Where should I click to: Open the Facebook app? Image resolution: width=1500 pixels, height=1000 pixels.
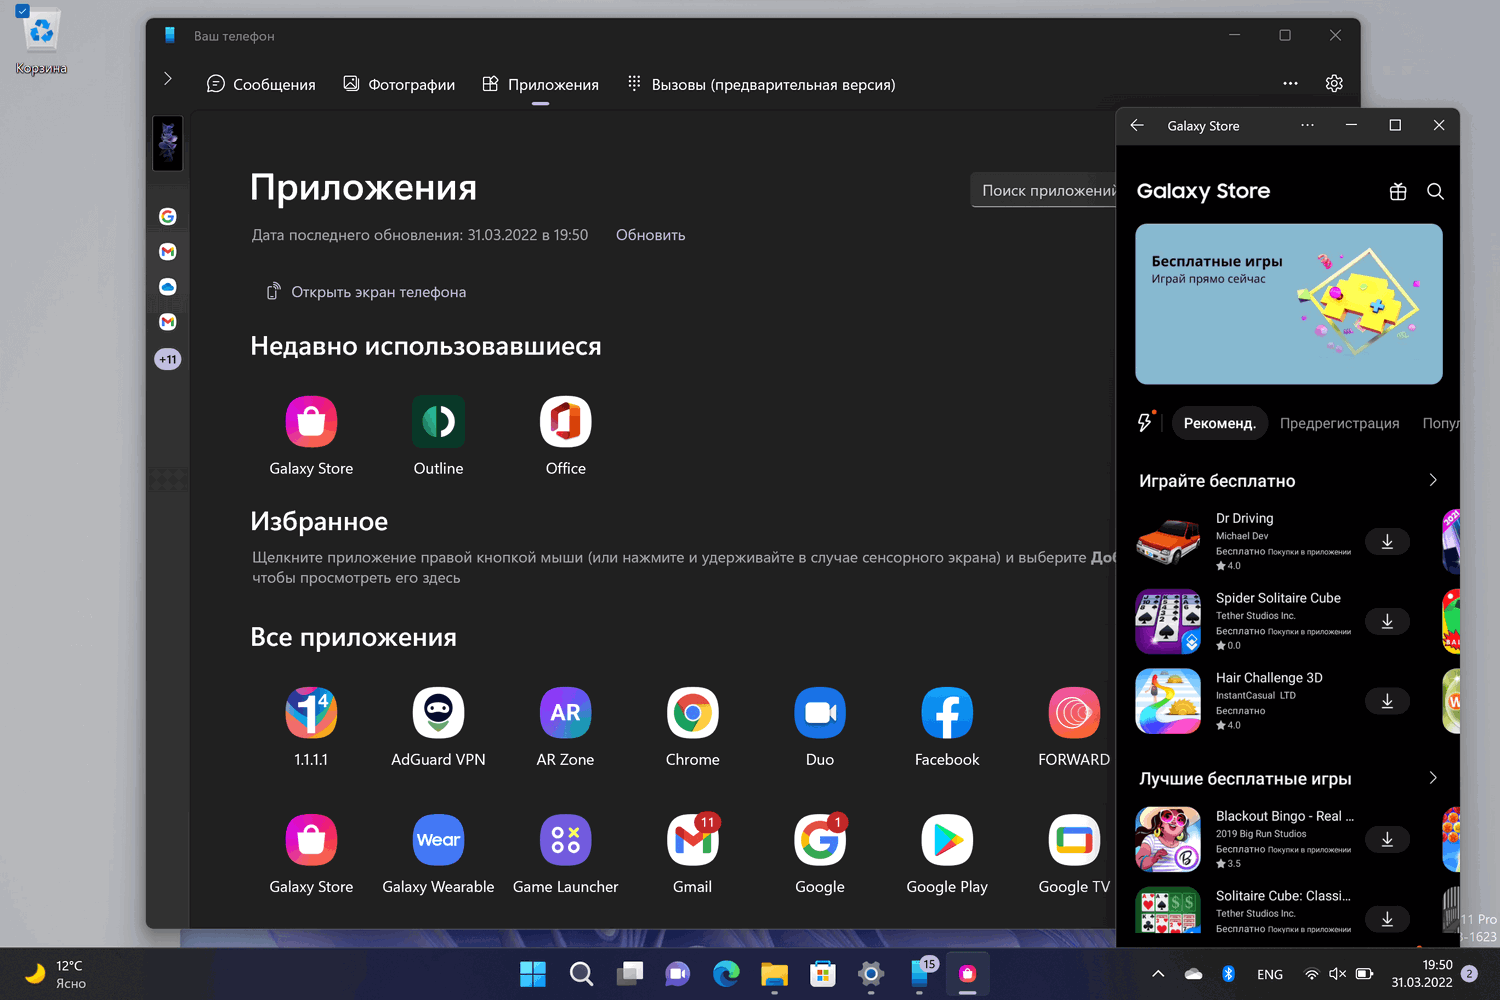(x=947, y=713)
